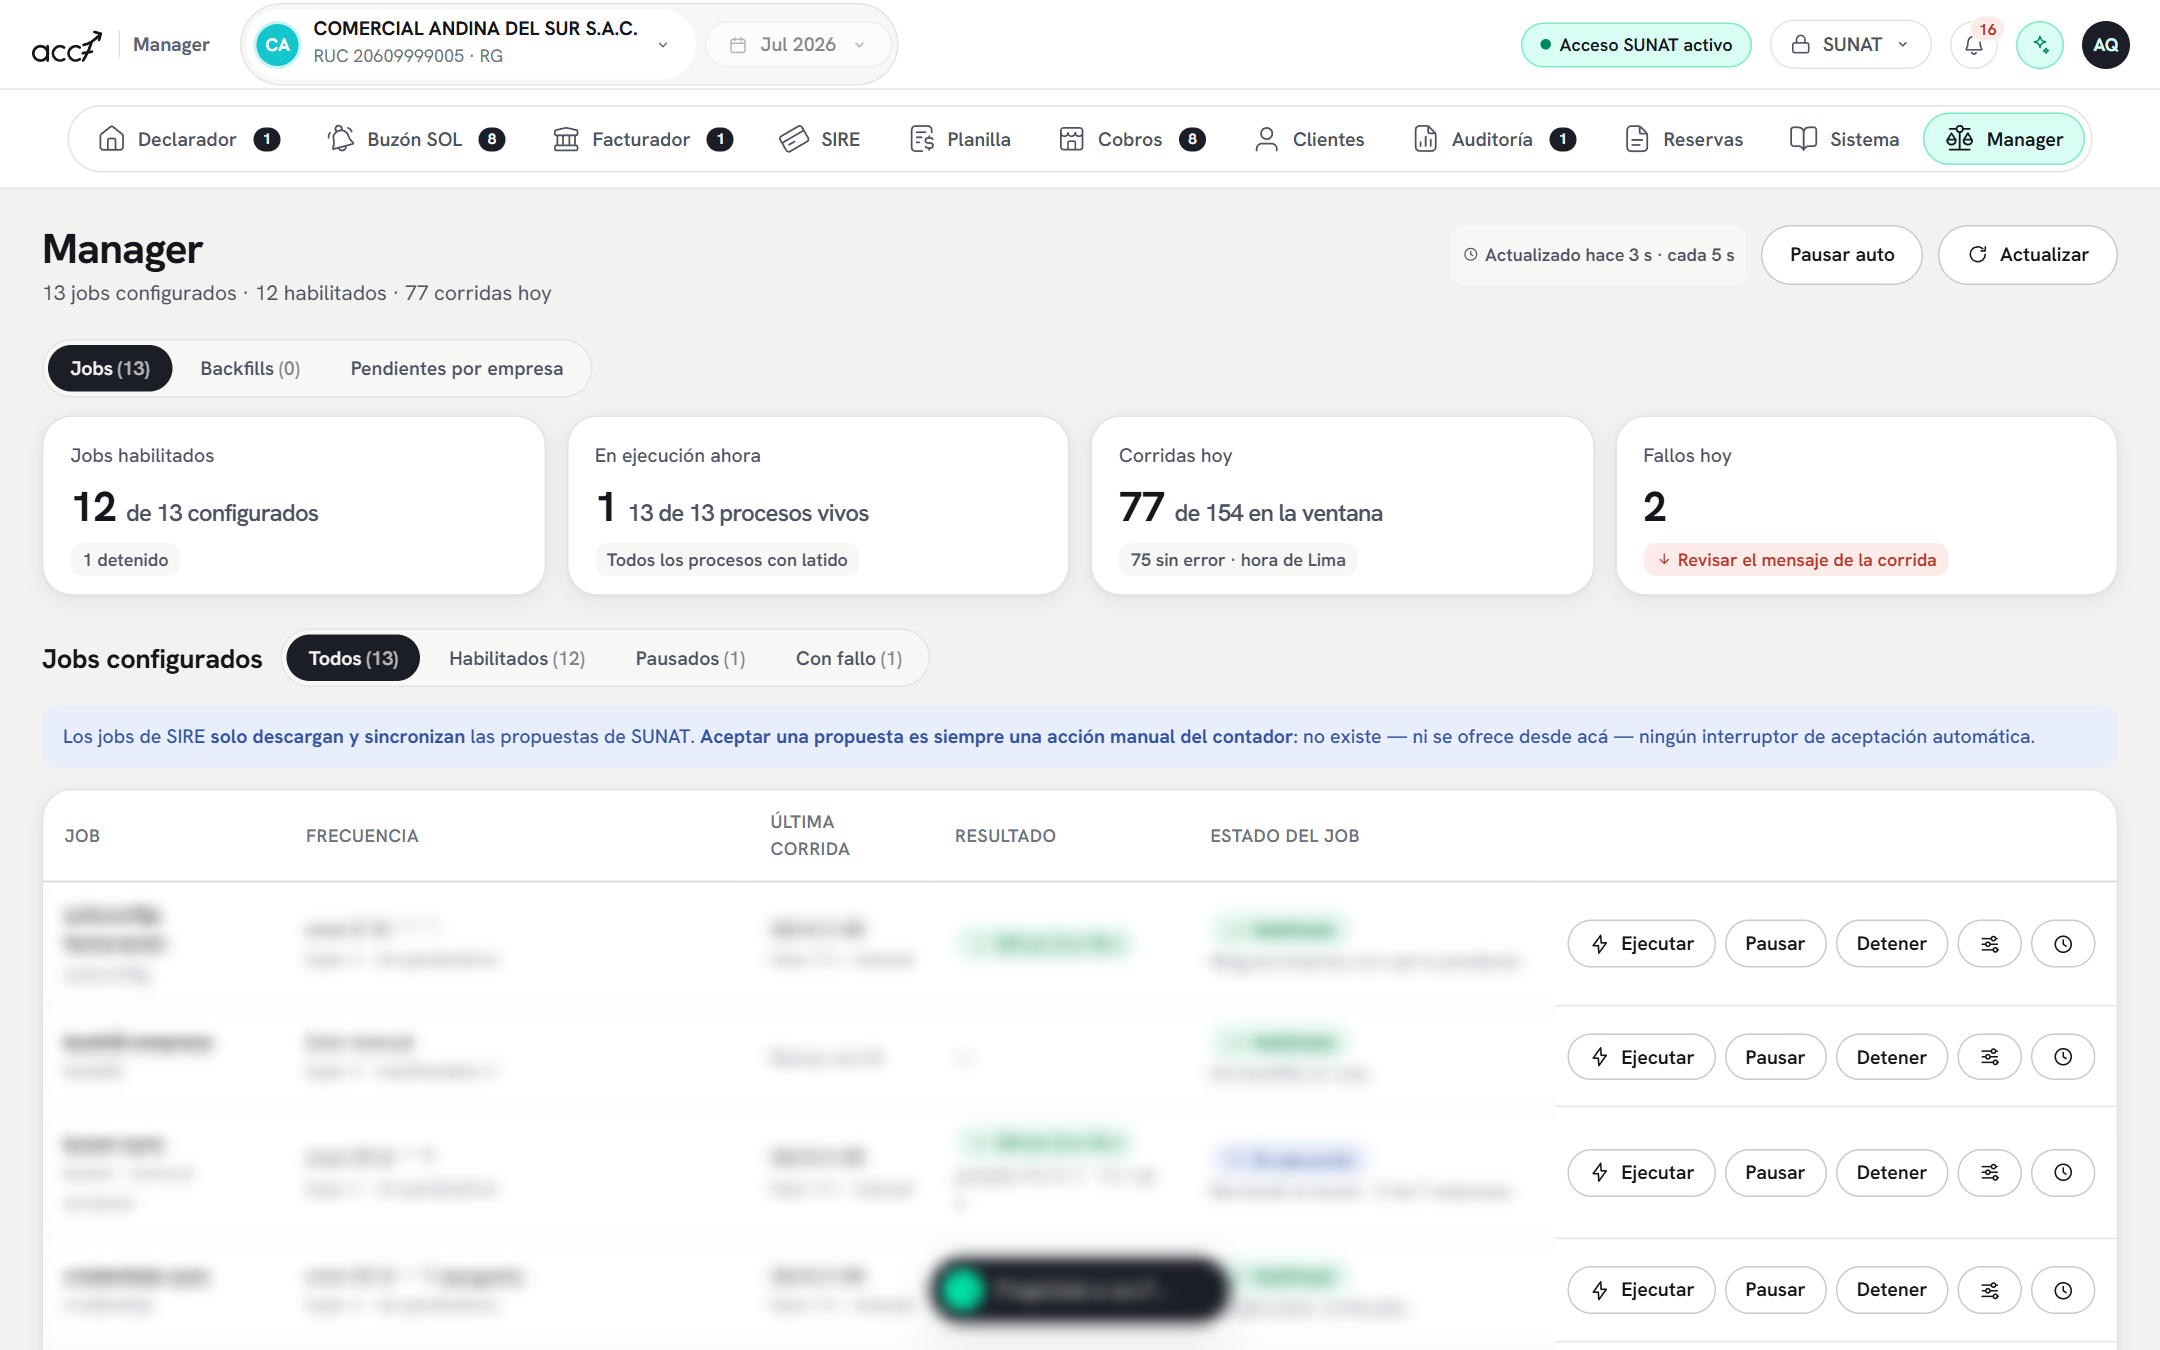Open the SIRE module
The width and height of the screenshot is (2160, 1350).
[x=819, y=139]
